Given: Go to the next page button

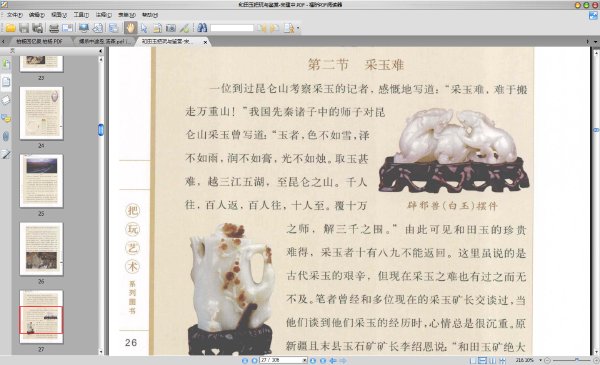Looking at the screenshot, I should (313, 360).
